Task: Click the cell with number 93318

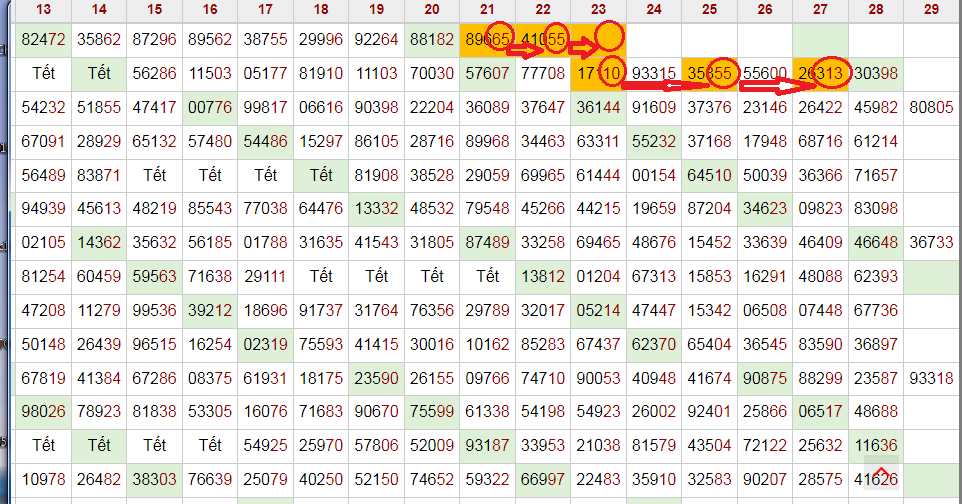Action: [931, 378]
